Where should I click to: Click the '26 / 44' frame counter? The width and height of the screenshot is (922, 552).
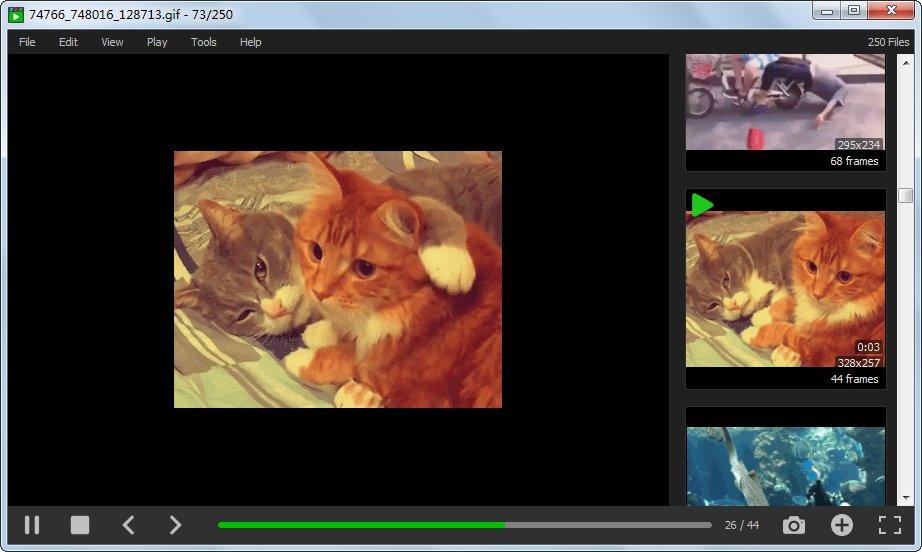(x=741, y=525)
